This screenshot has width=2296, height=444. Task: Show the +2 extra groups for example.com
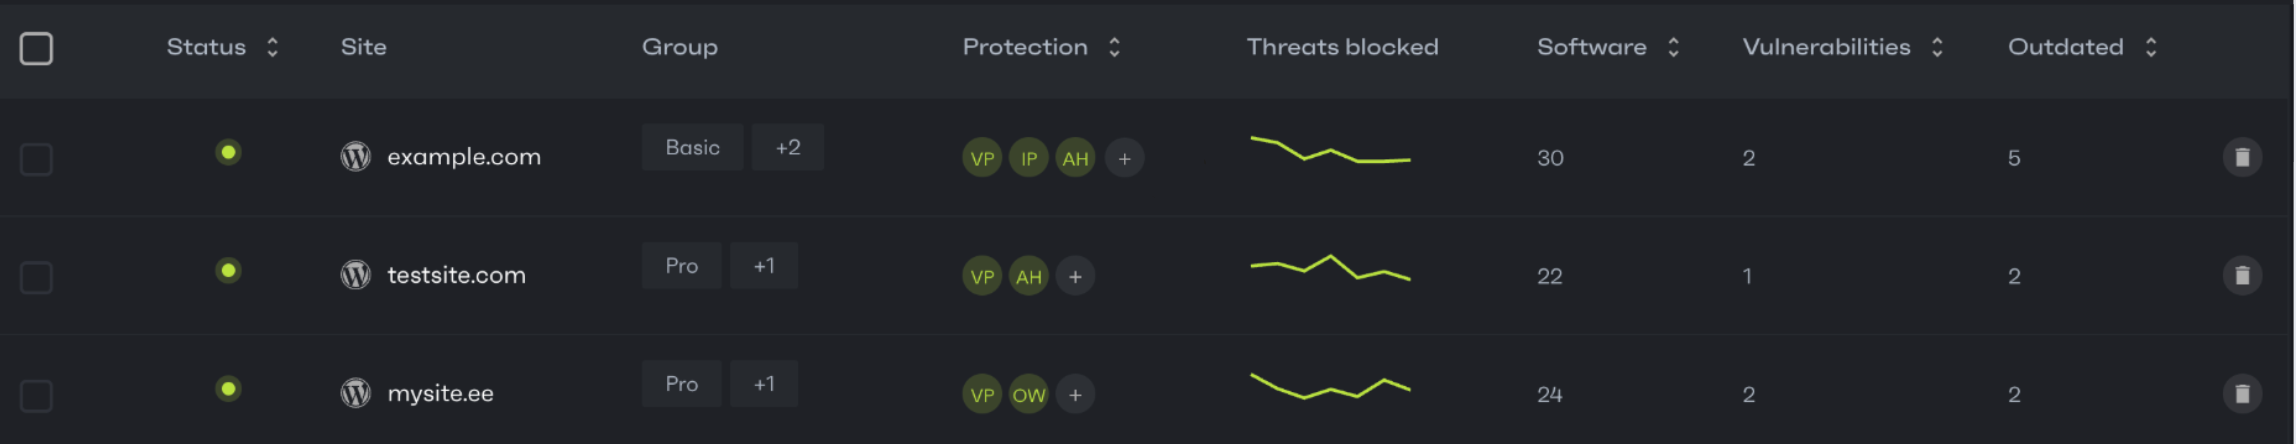(x=787, y=147)
